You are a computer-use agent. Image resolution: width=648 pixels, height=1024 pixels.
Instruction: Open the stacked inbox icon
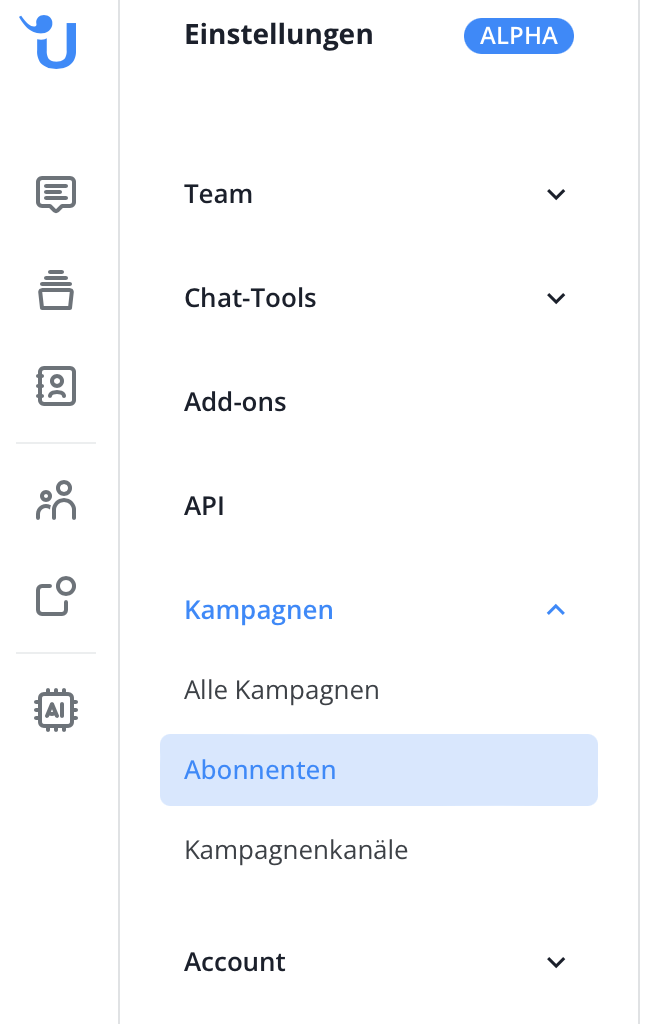(56, 290)
